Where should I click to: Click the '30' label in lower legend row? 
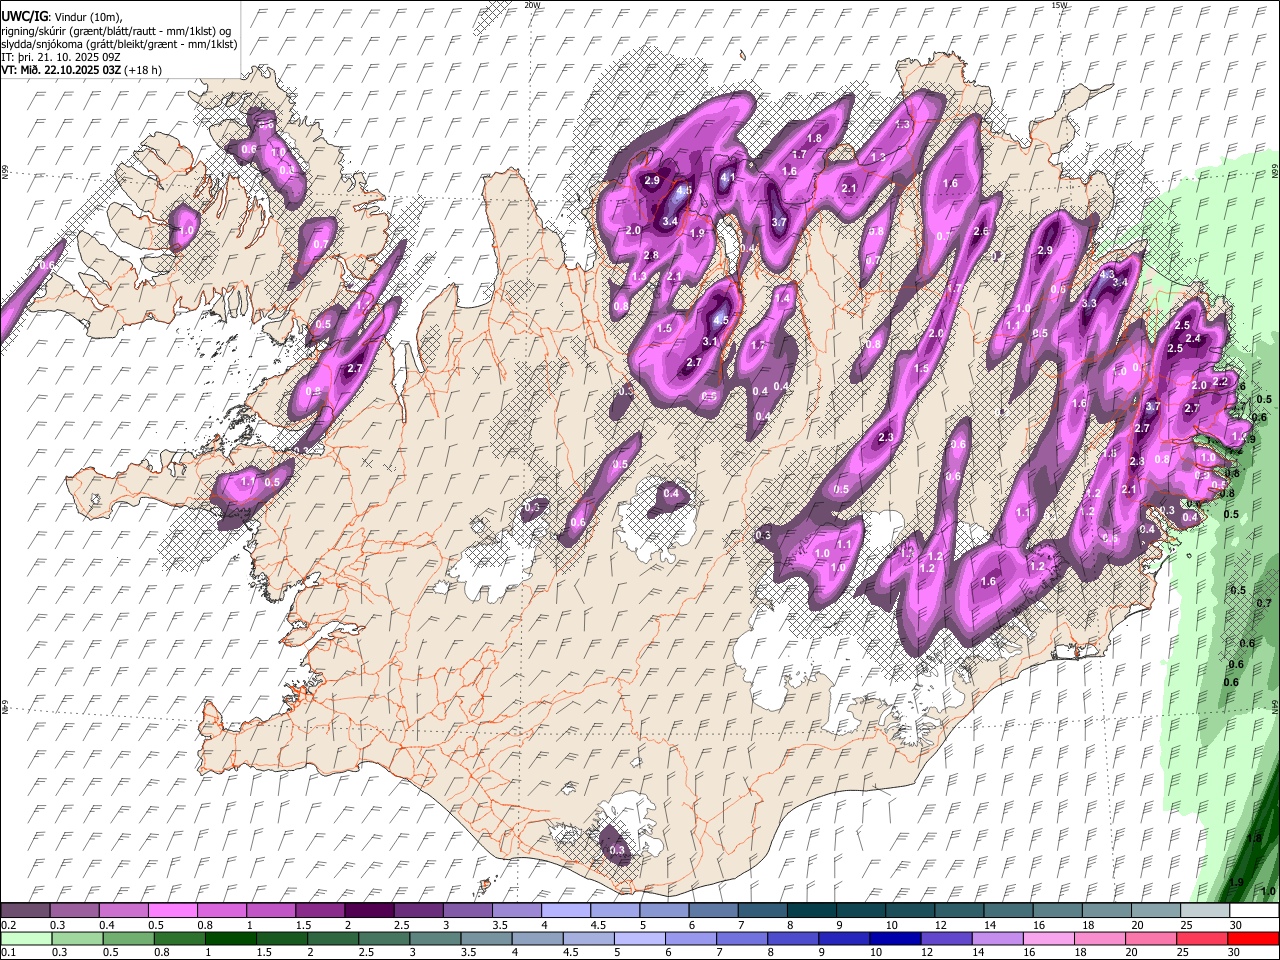click(1234, 953)
